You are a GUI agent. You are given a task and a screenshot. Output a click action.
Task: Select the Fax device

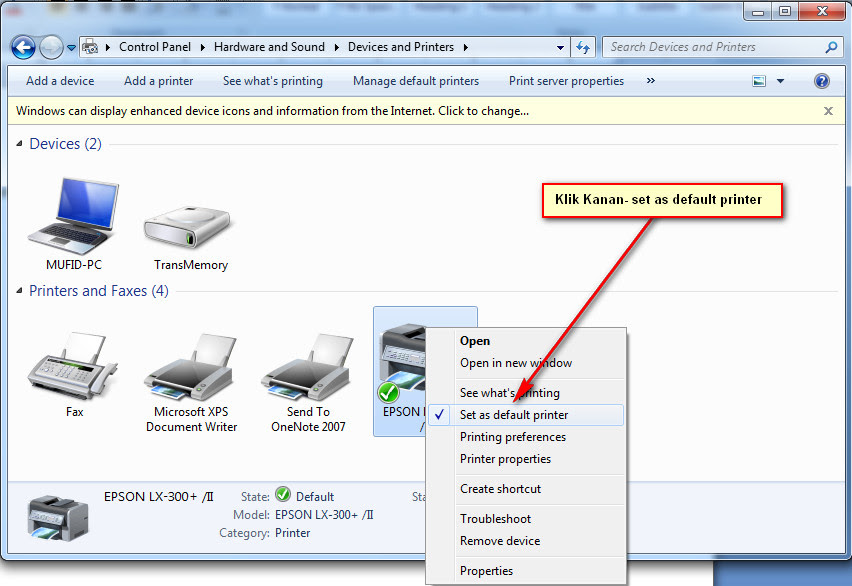(73, 374)
